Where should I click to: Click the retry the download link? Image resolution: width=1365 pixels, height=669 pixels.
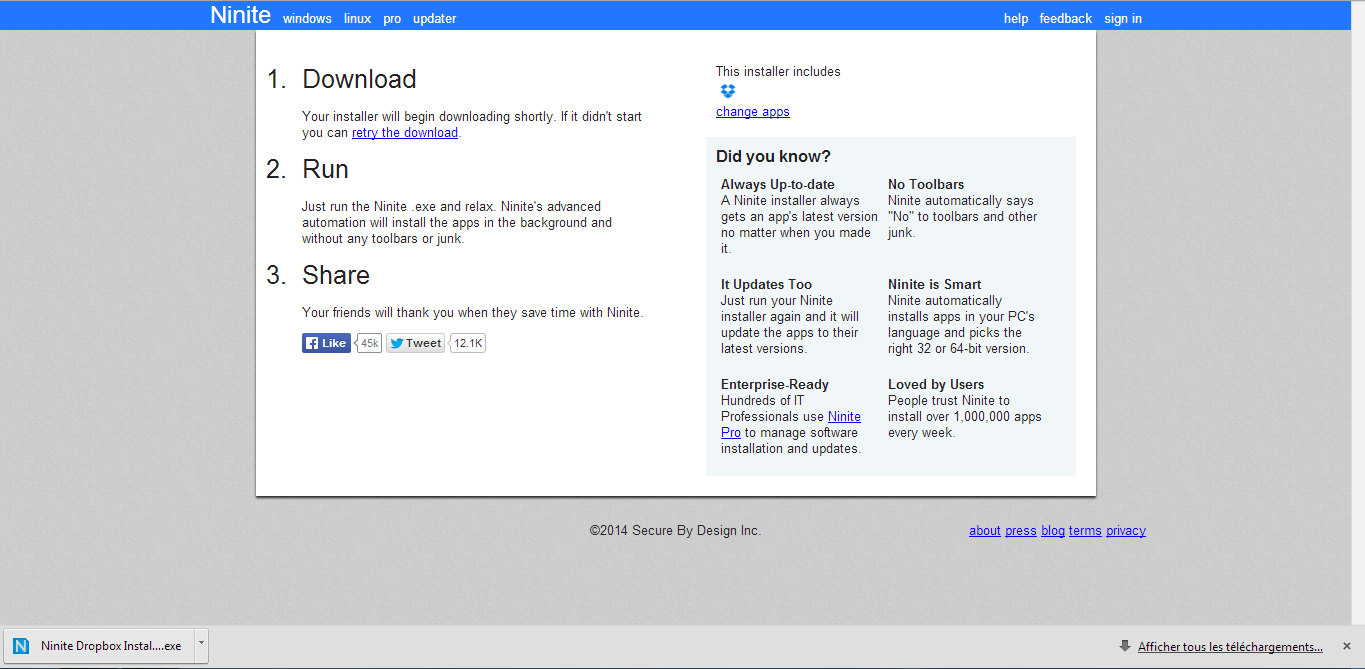[x=405, y=132]
